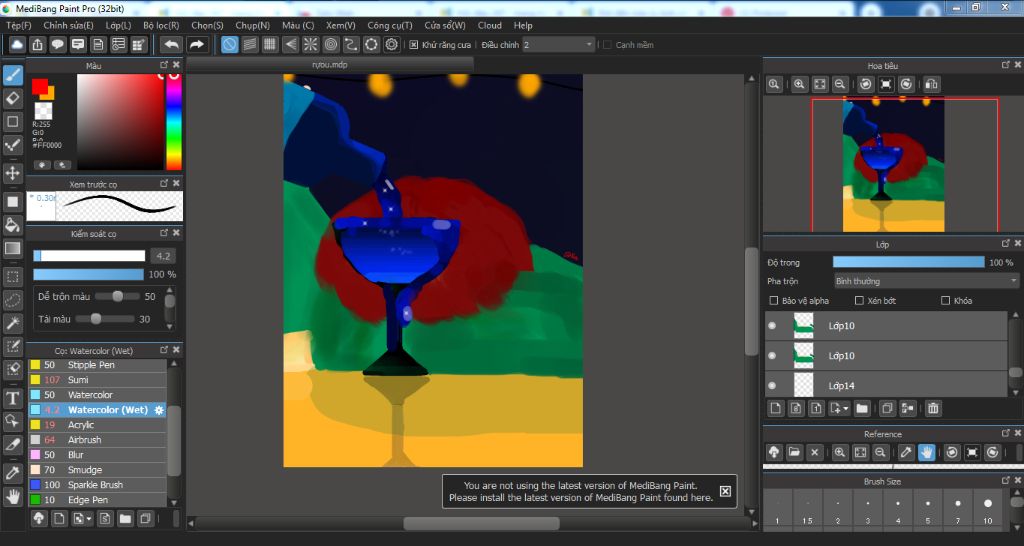The width and height of the screenshot is (1024, 546).
Task: Enable the Bảo vệ alpha checkbox
Action: pyautogui.click(x=773, y=300)
